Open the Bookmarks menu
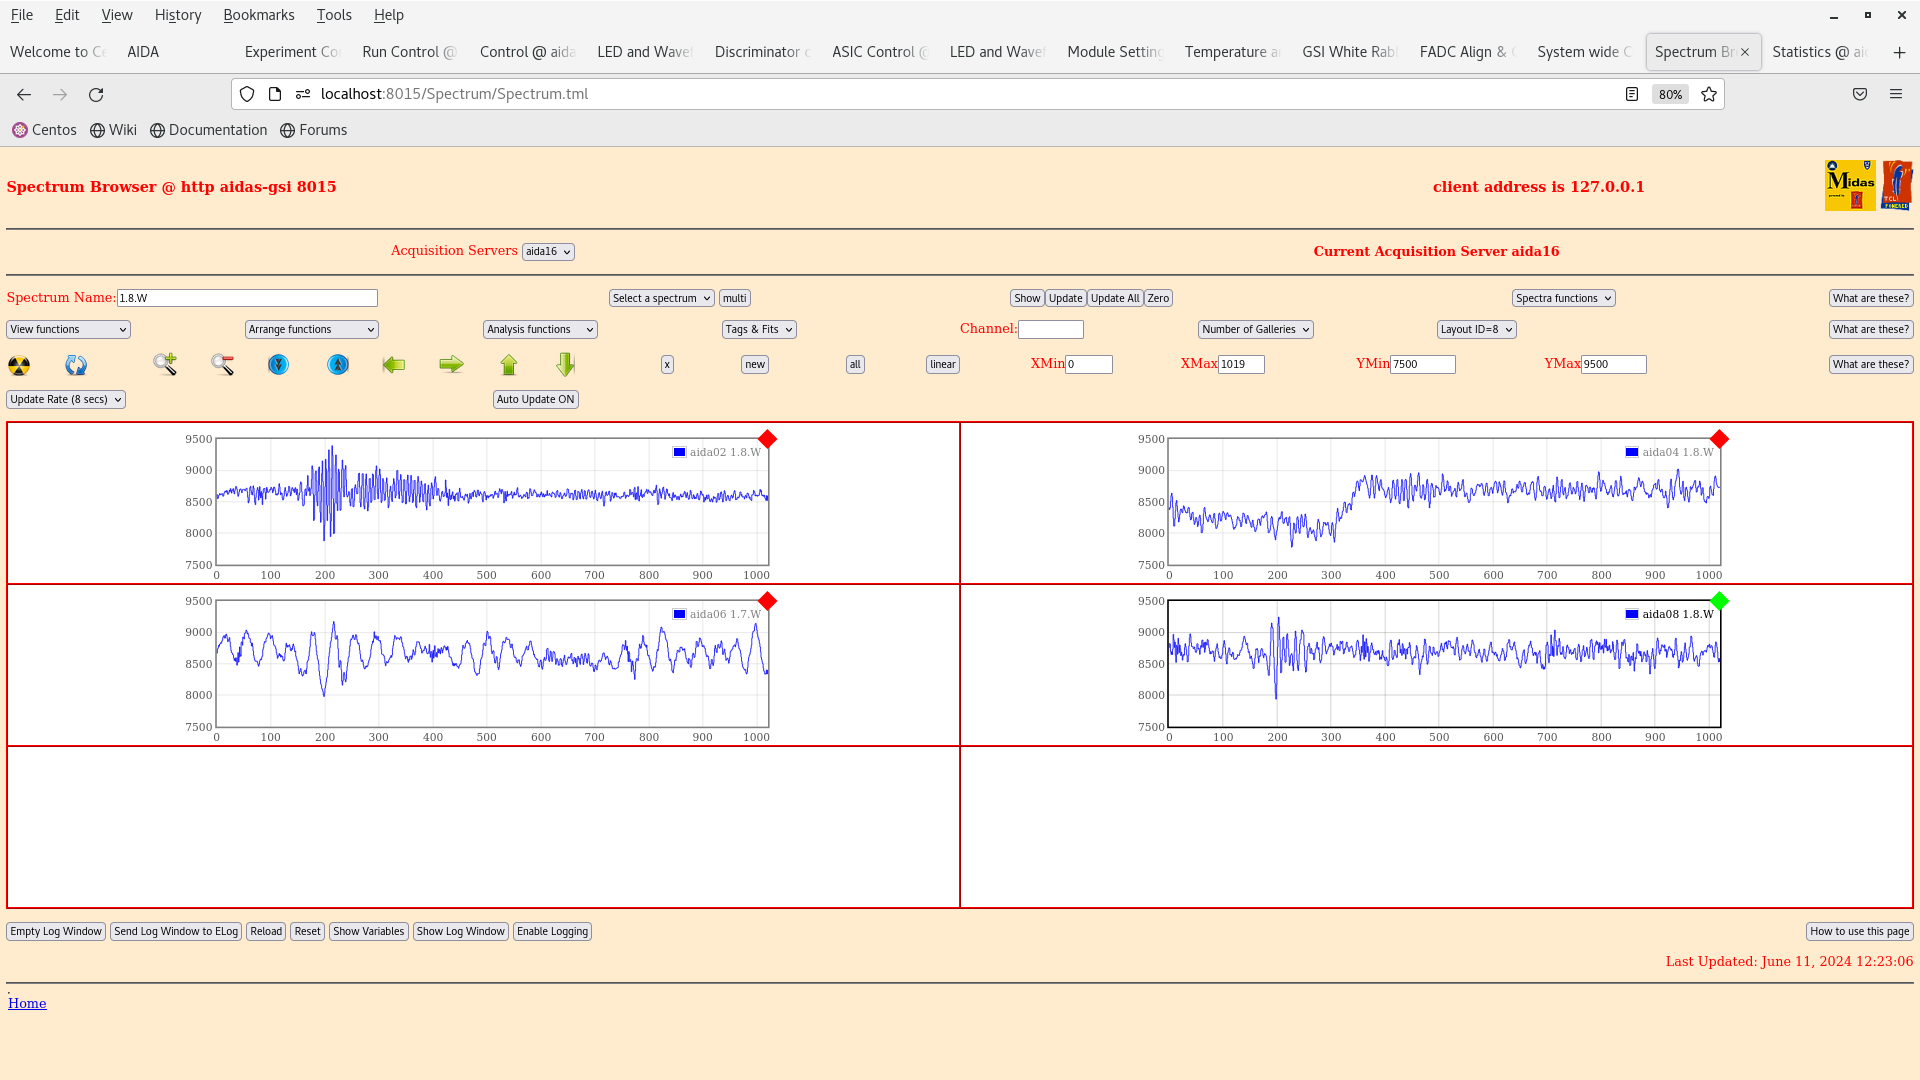1920x1080 pixels. coord(258,15)
